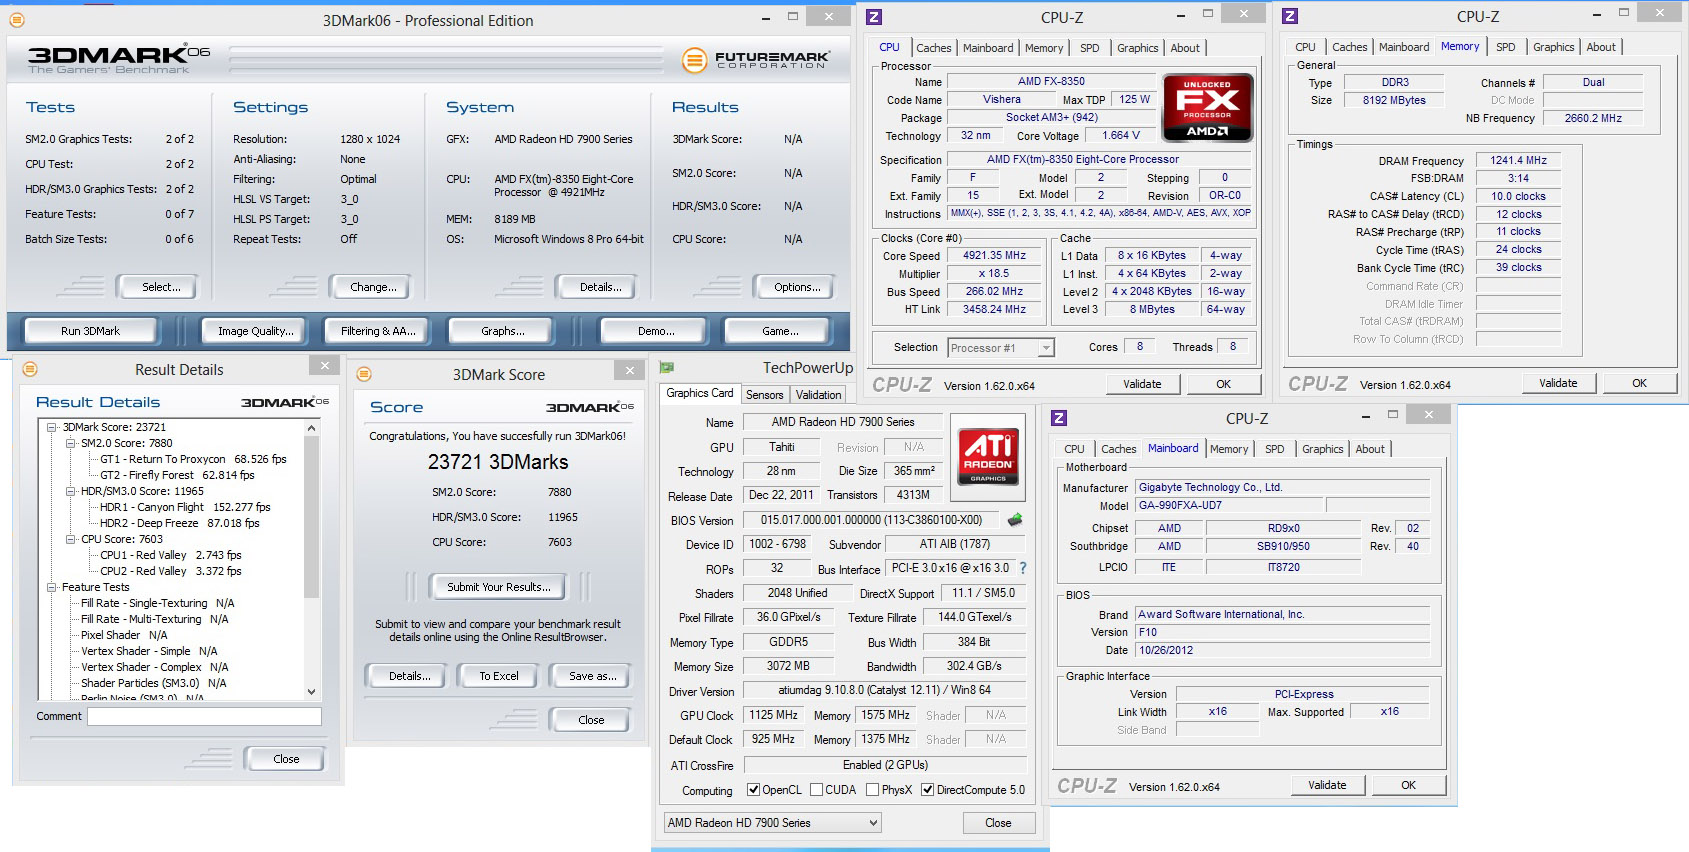The width and height of the screenshot is (1689, 852).
Task: Click the Futuremark Corporation logo
Action: pyautogui.click(x=756, y=60)
